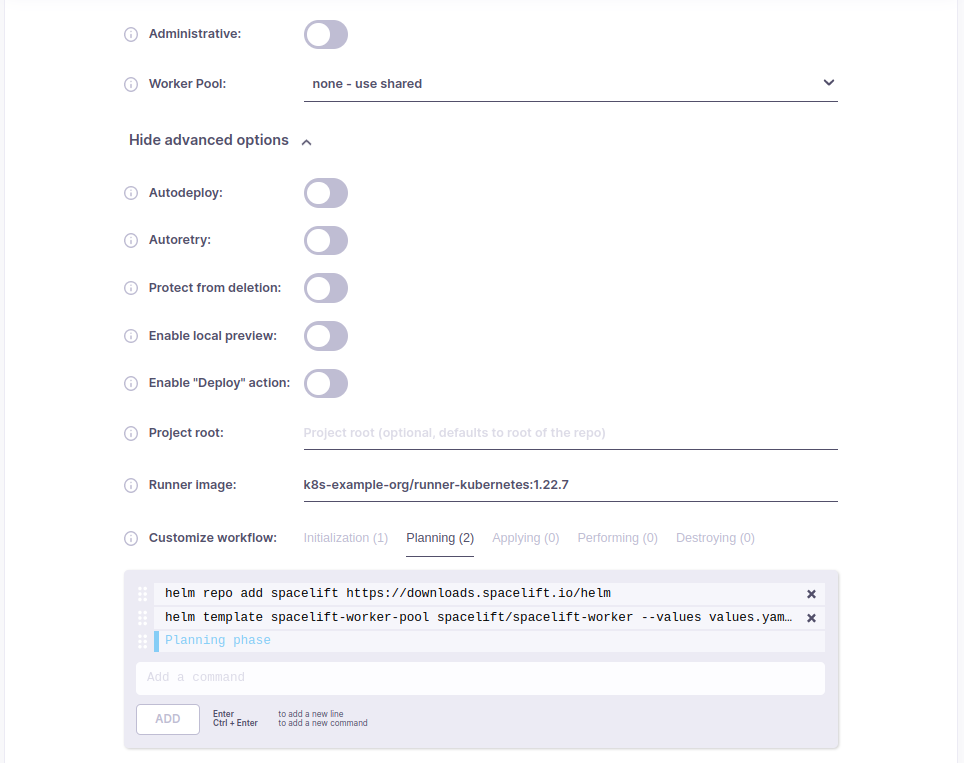Viewport: 964px width, 763px height.
Task: Toggle the Administrative switch
Action: (x=326, y=35)
